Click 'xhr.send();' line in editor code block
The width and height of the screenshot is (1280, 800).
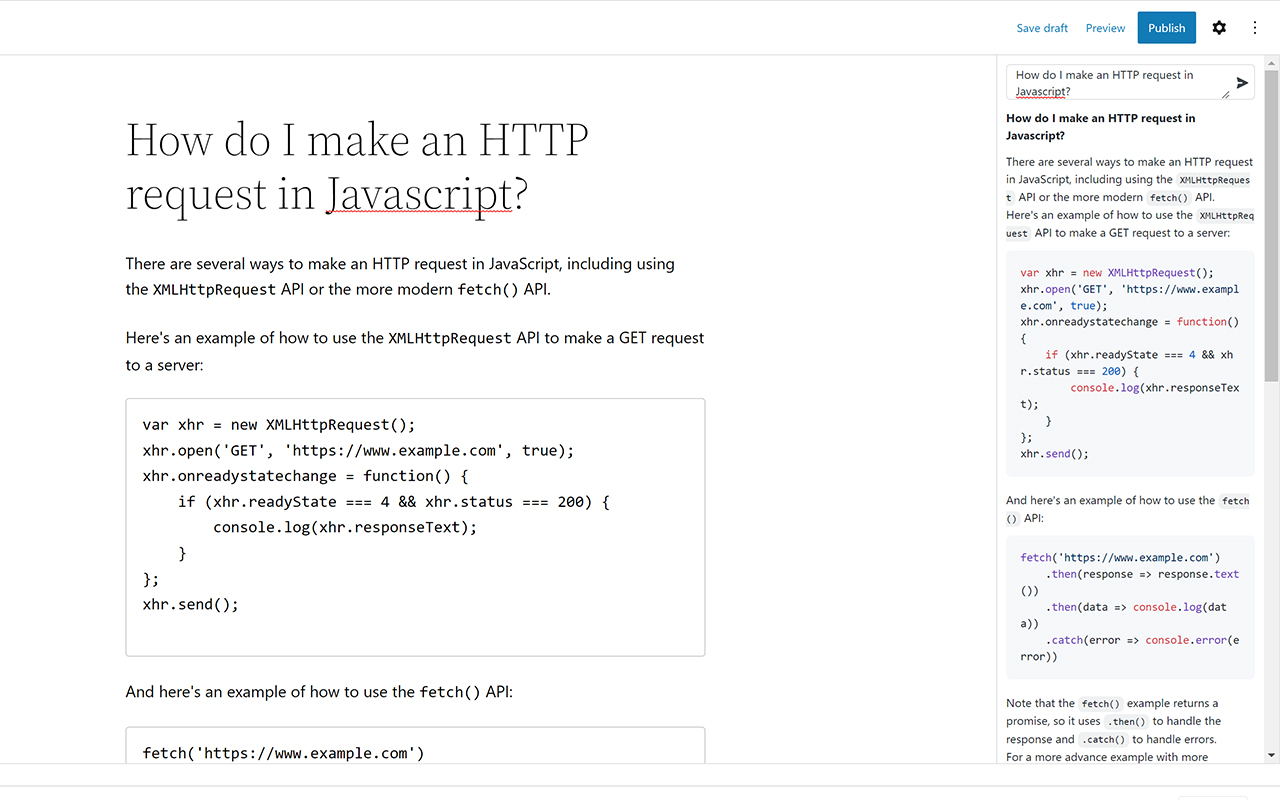[191, 604]
